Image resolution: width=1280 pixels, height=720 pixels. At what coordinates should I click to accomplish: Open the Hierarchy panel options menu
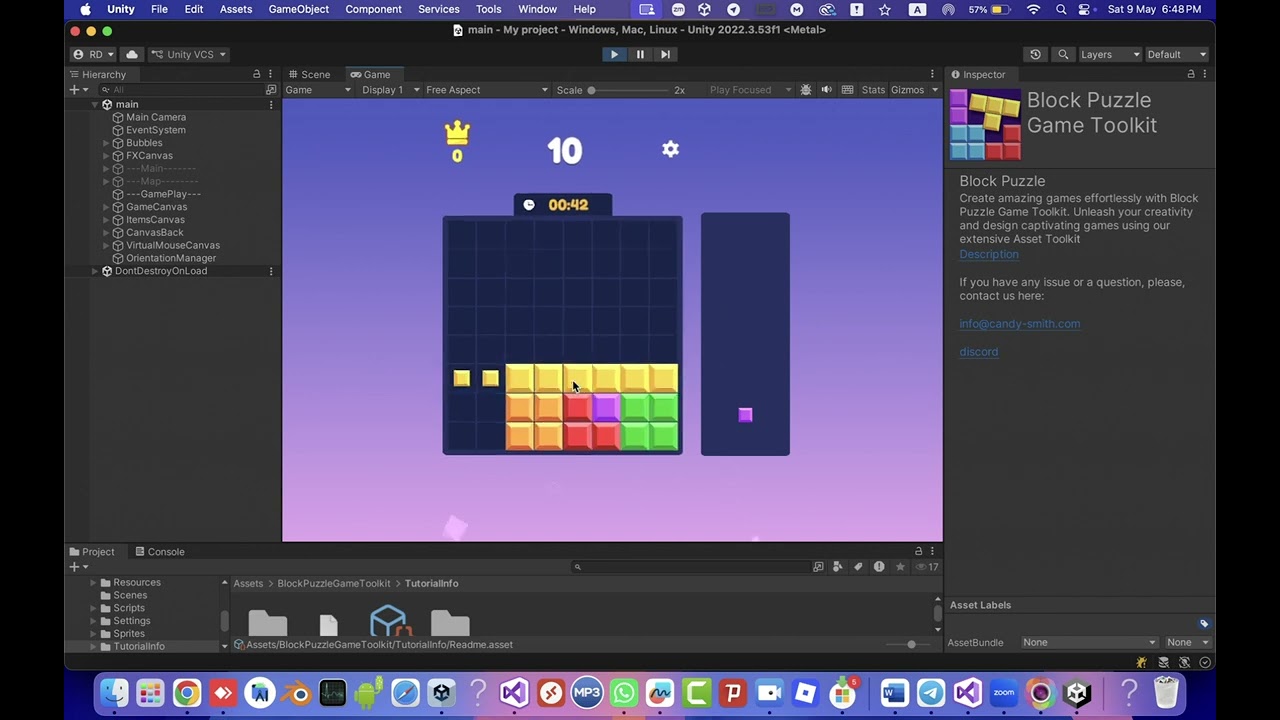pos(270,74)
